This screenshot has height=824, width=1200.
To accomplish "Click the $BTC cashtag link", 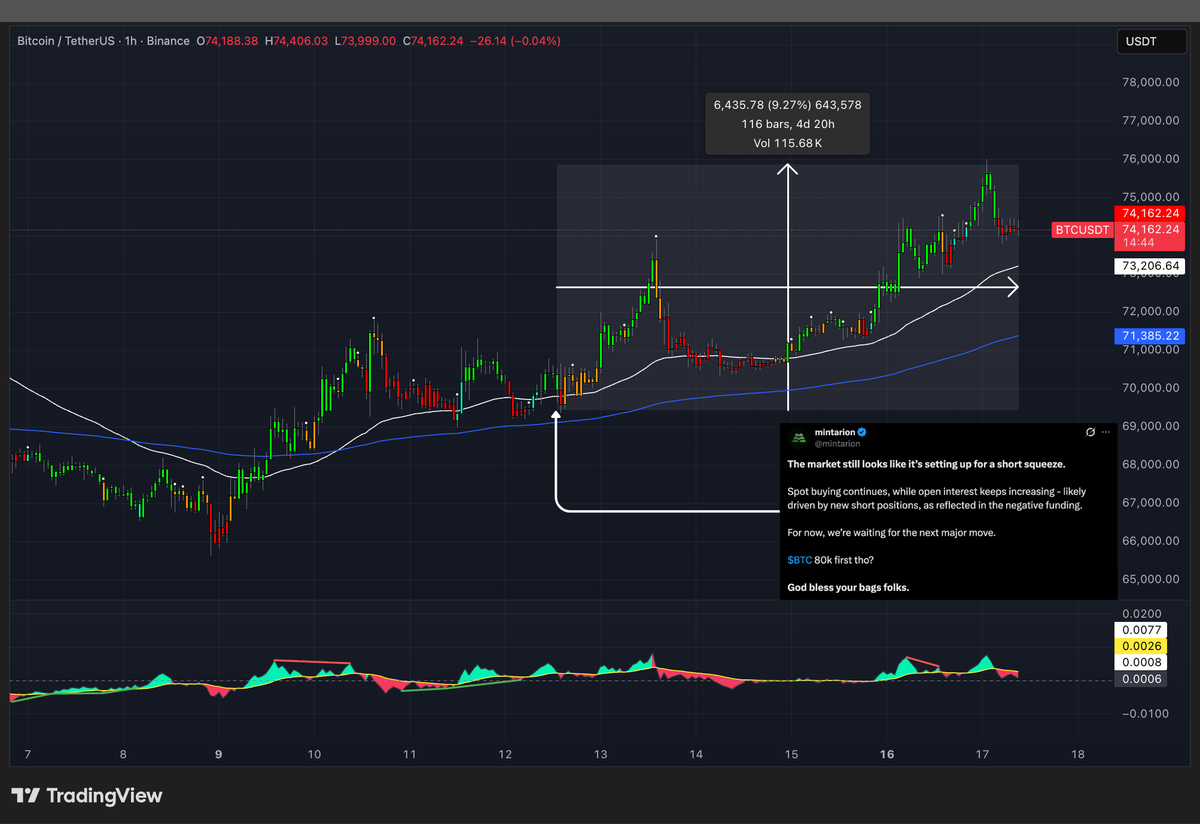I will (799, 560).
